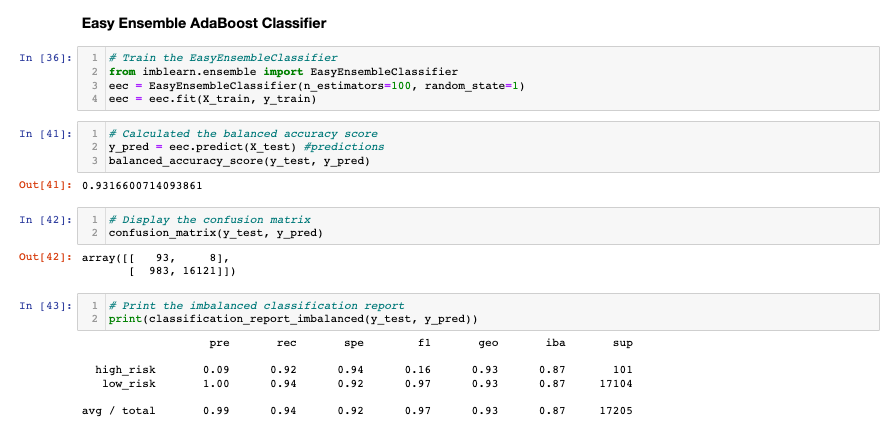The image size is (889, 437).
Task: Click the 'high_risk' row label
Action: (125, 370)
